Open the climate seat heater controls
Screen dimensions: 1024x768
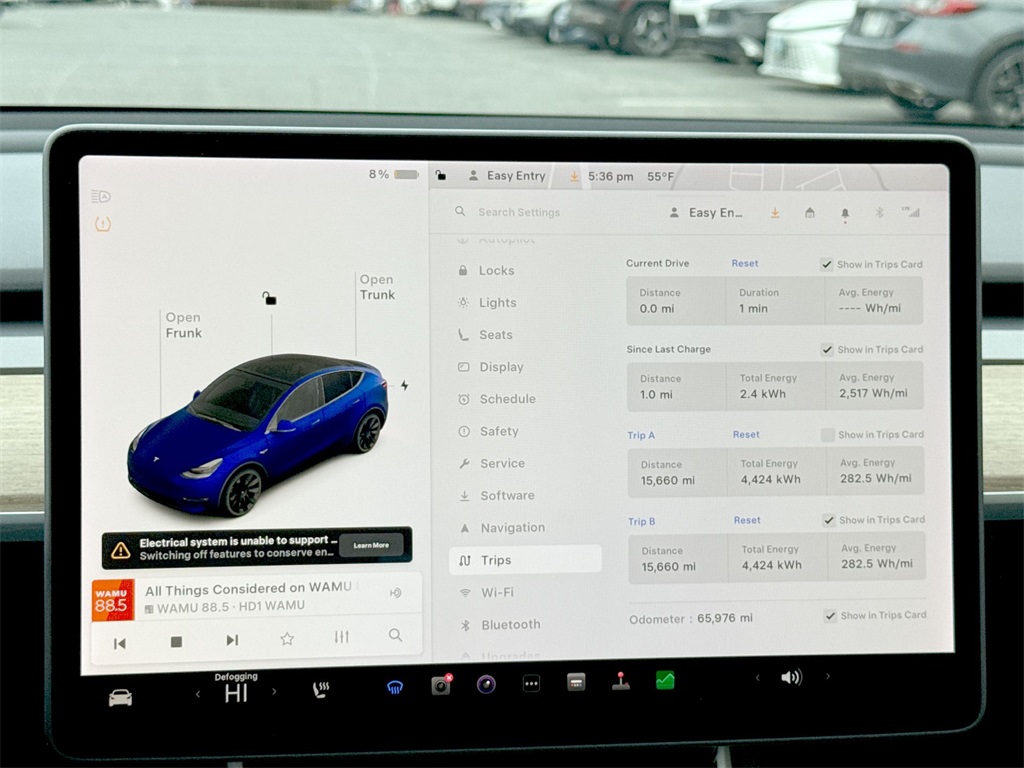tap(322, 688)
